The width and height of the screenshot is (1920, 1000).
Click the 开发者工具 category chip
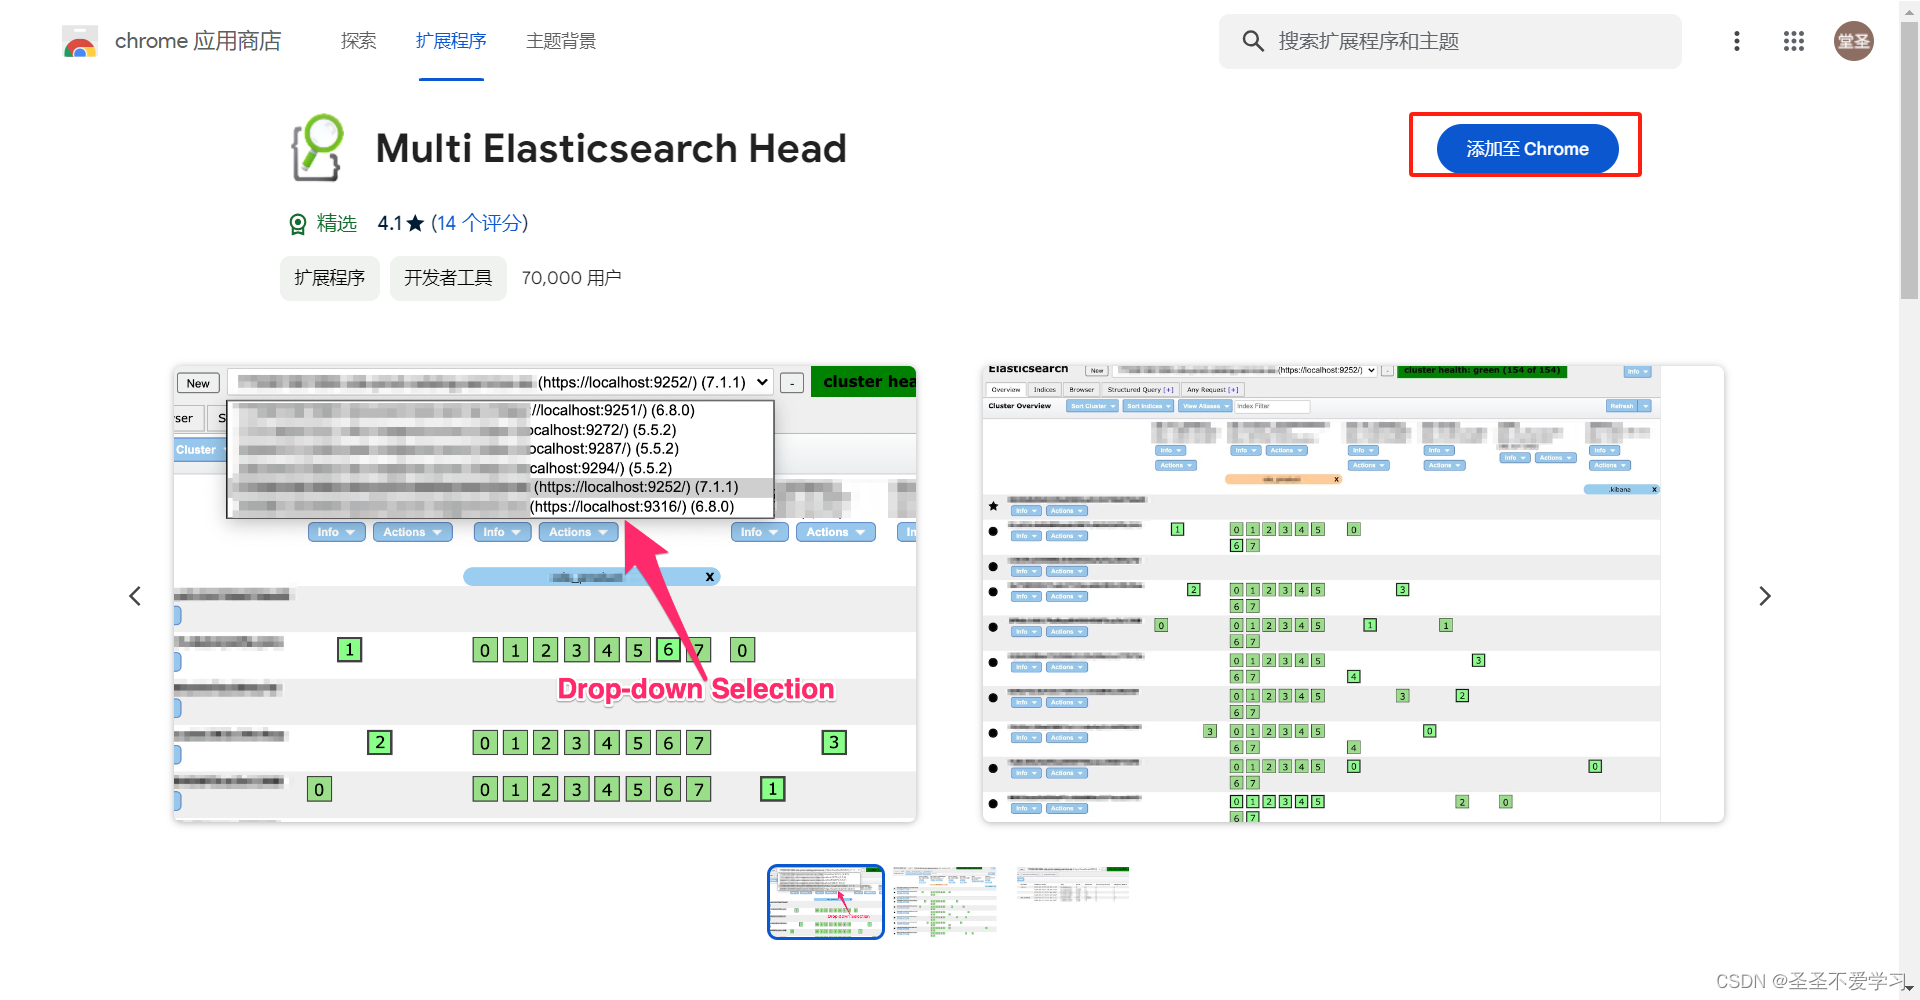click(x=448, y=278)
